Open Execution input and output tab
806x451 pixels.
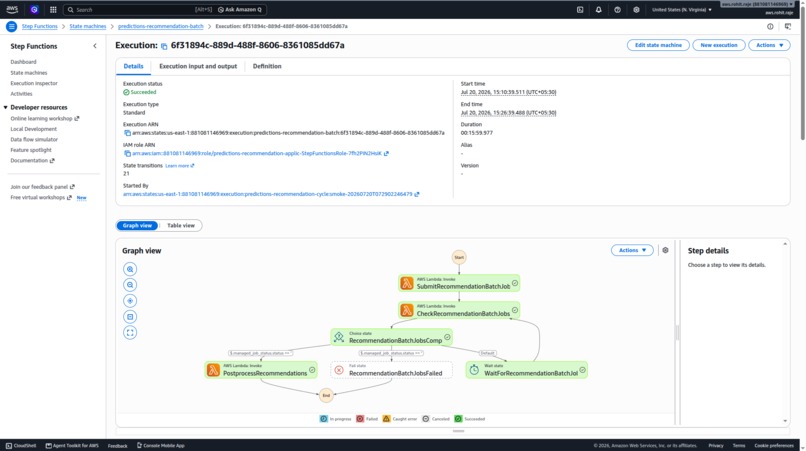(198, 66)
